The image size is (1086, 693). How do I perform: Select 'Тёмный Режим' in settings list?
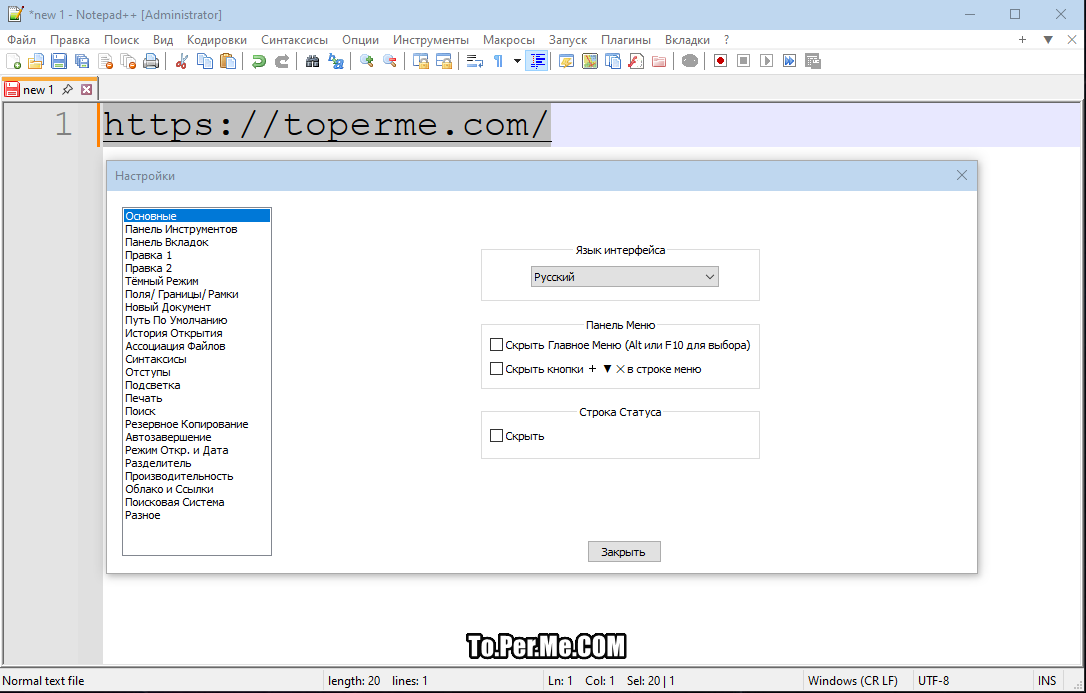pos(161,282)
